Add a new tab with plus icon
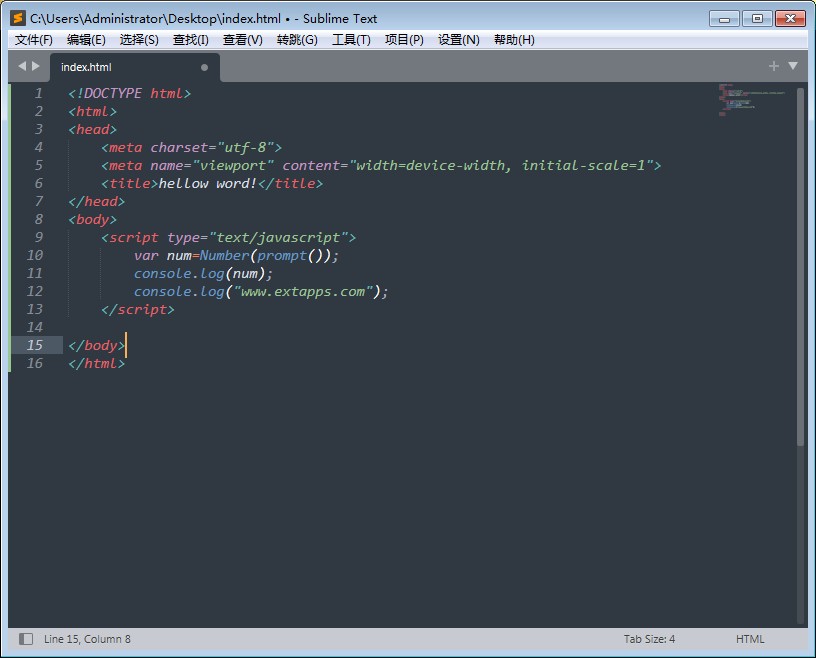The image size is (816, 658). [773, 66]
